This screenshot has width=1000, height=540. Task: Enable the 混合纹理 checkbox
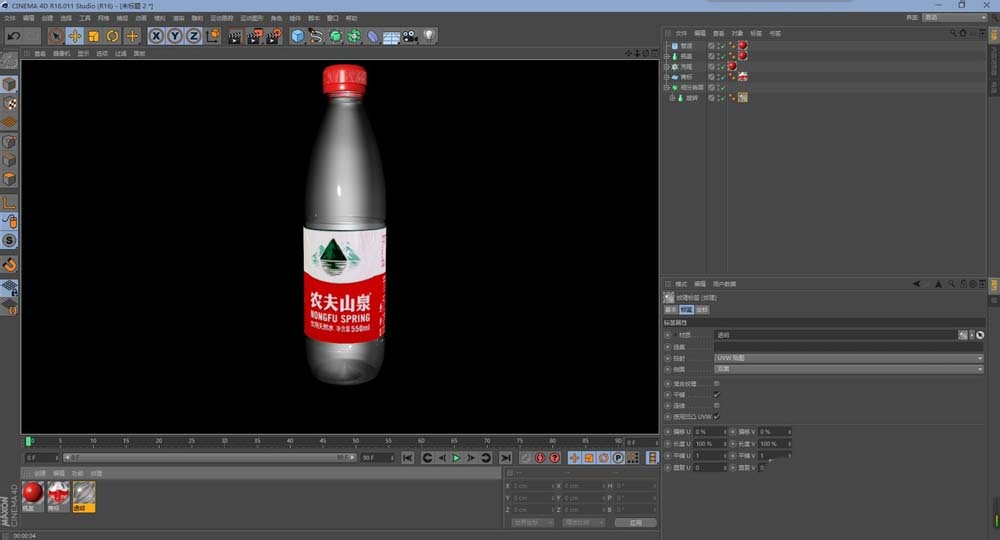coord(716,383)
